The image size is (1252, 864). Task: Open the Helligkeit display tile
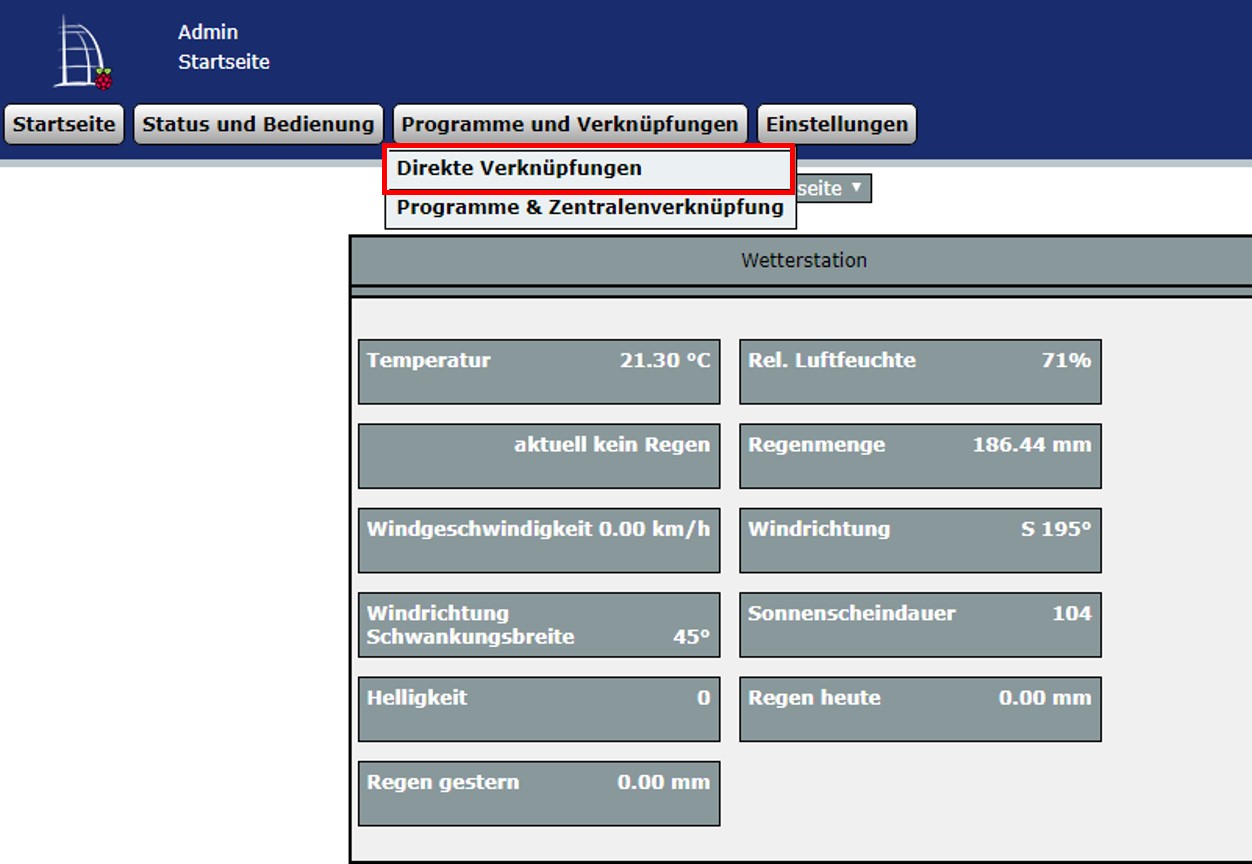click(539, 708)
